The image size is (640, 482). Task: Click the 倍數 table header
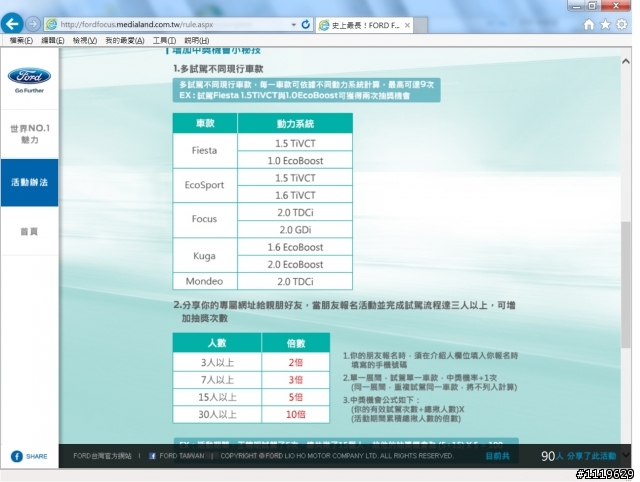[x=296, y=343]
